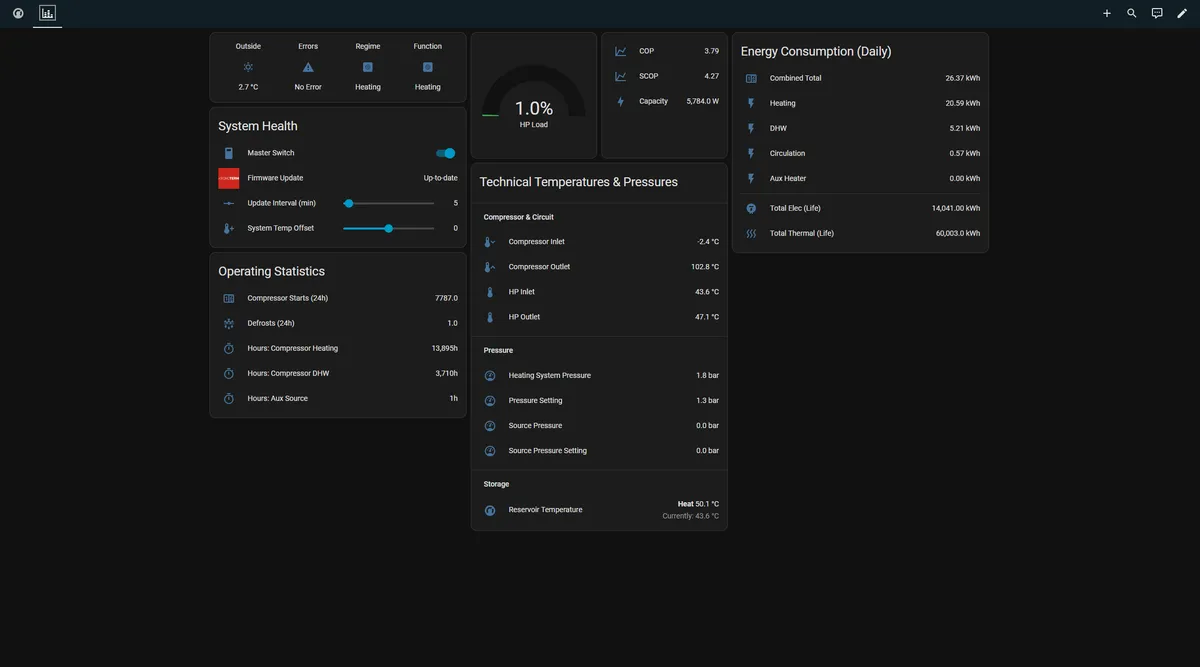Image resolution: width=1200 pixels, height=667 pixels.
Task: Click the Heating energy lightning icon
Action: pos(751,103)
